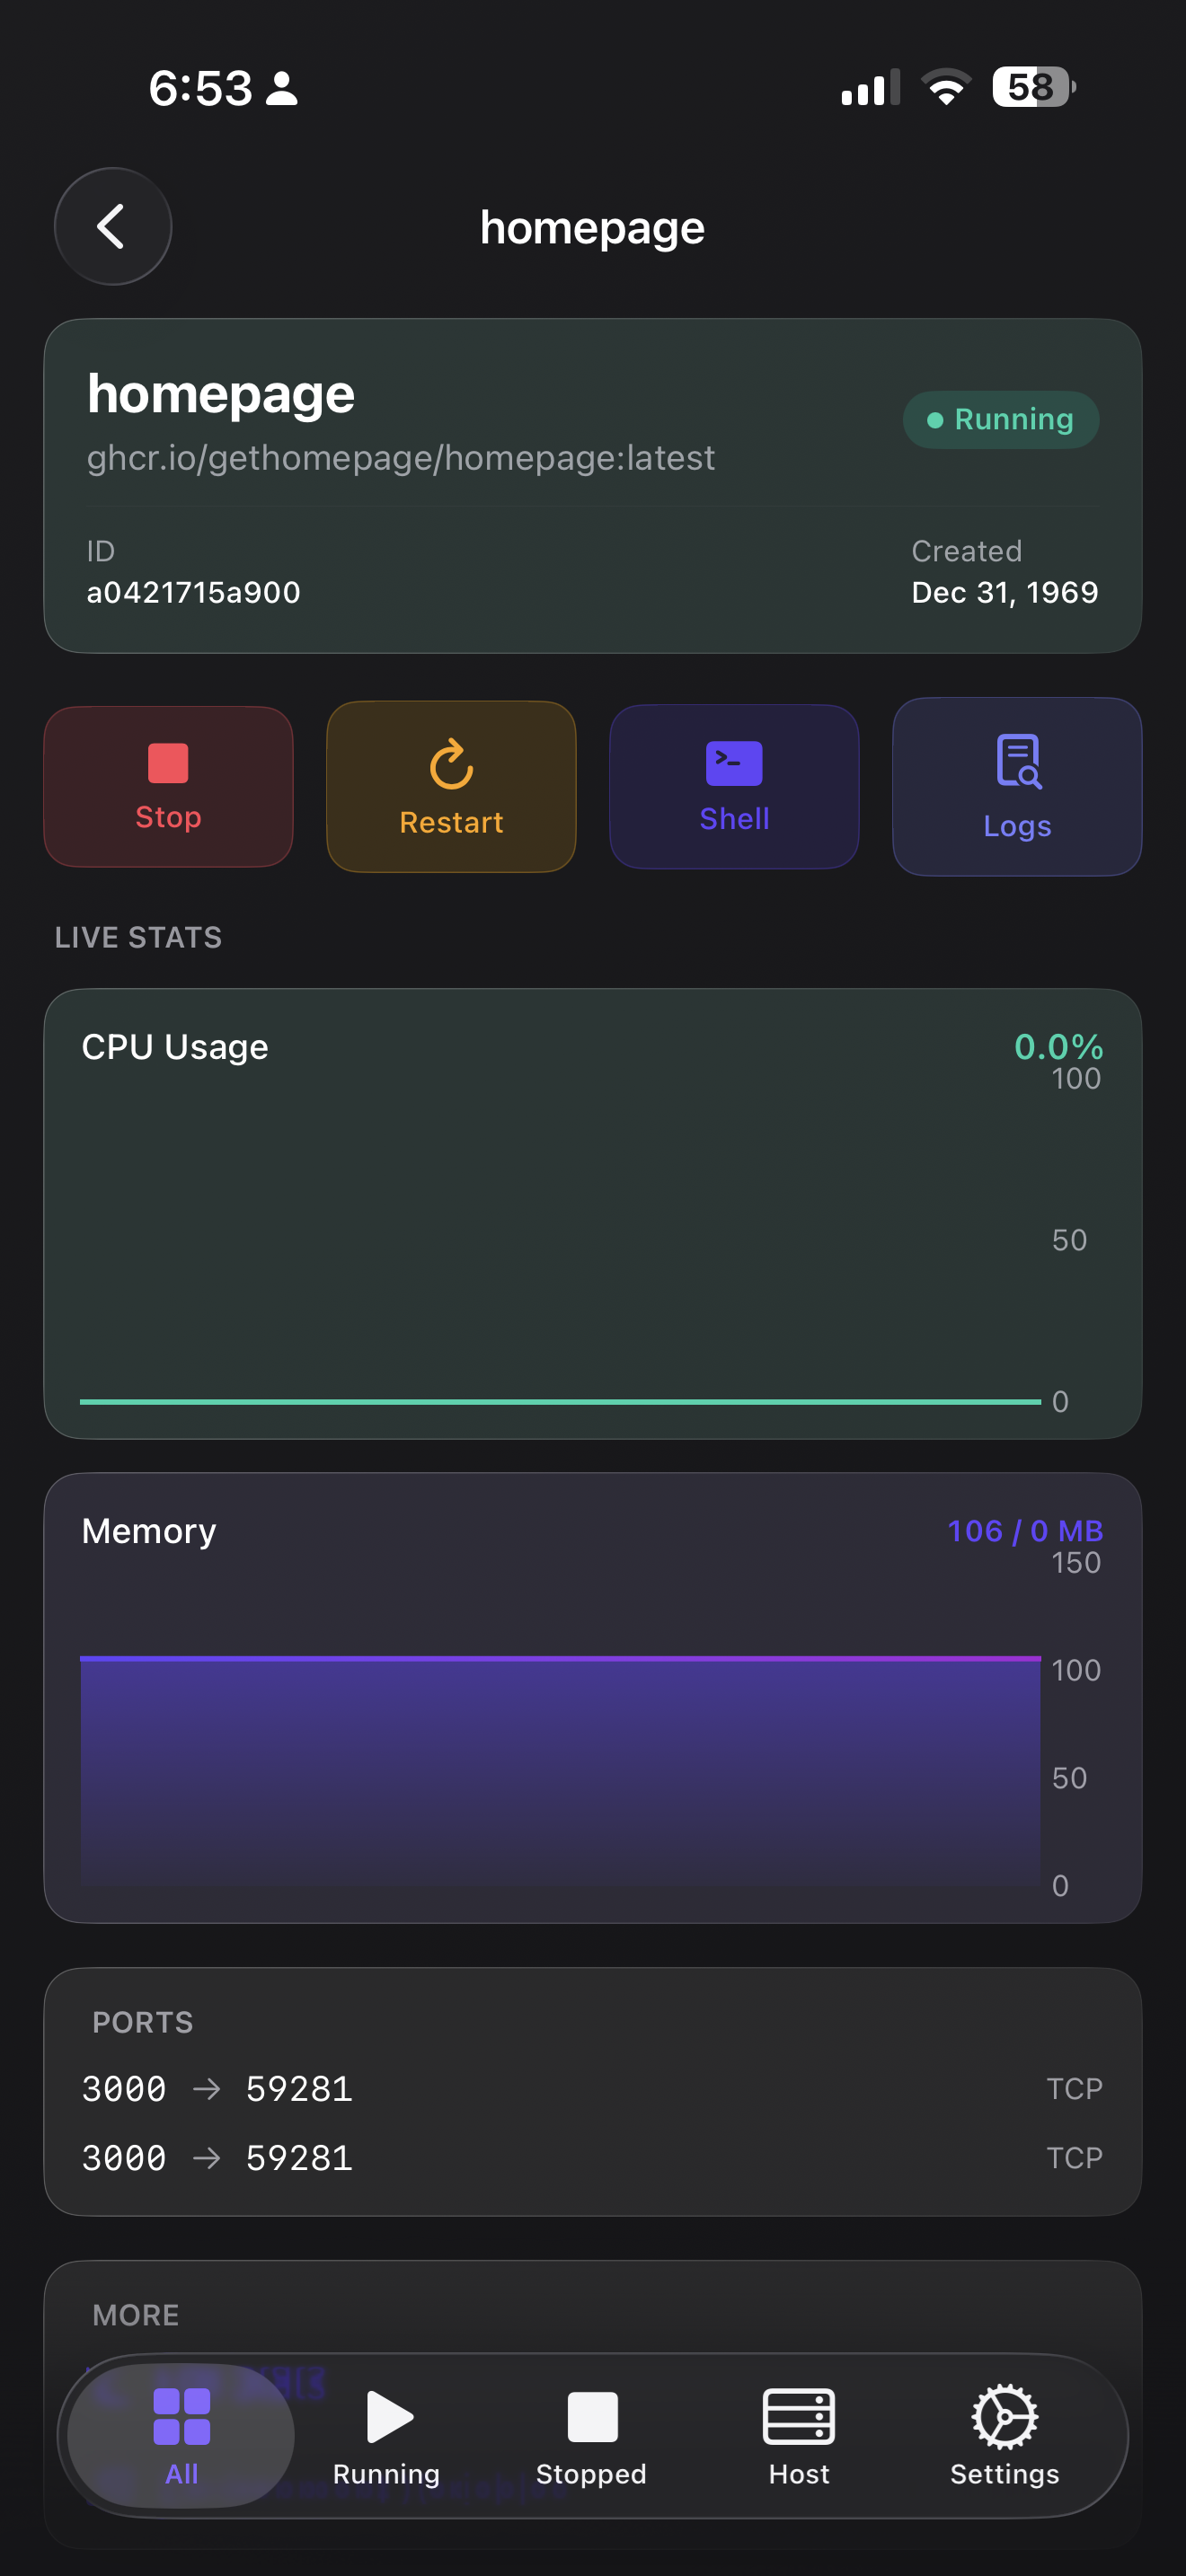Screen dimensions: 1186x2576
Task: Tap the battery indicator in status bar
Action: [x=1033, y=87]
